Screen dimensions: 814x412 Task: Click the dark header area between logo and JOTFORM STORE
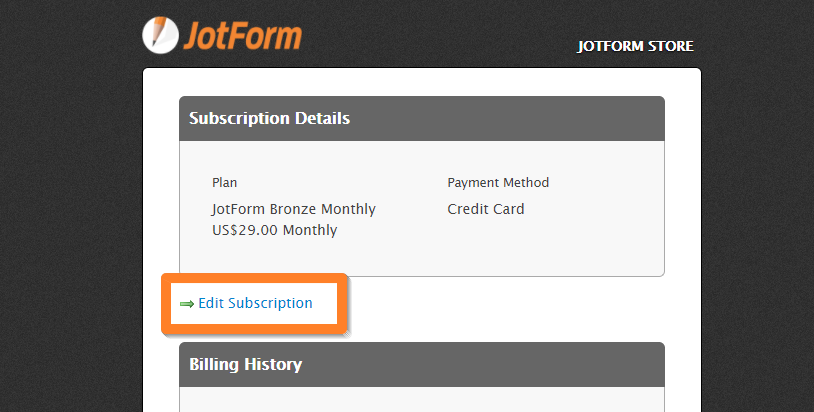click(440, 40)
